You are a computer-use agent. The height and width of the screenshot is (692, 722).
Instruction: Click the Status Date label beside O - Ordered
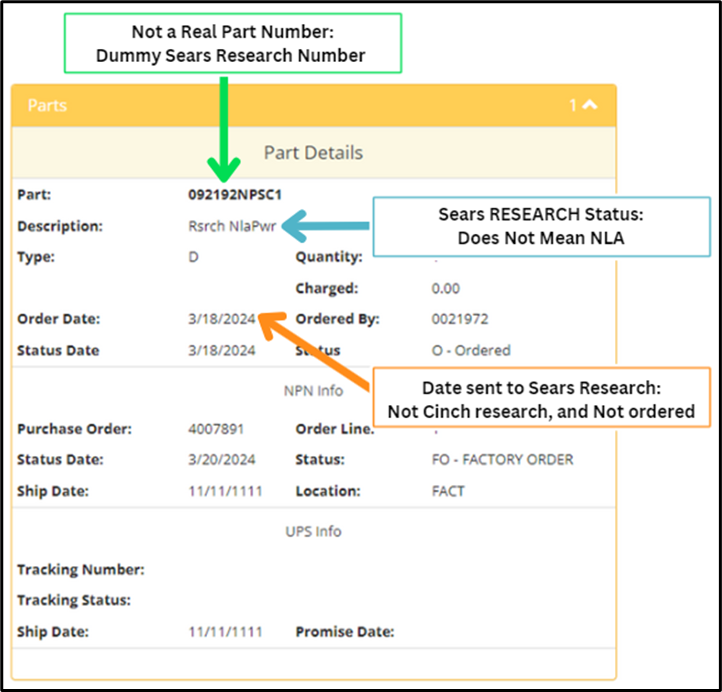pyautogui.click(x=58, y=350)
